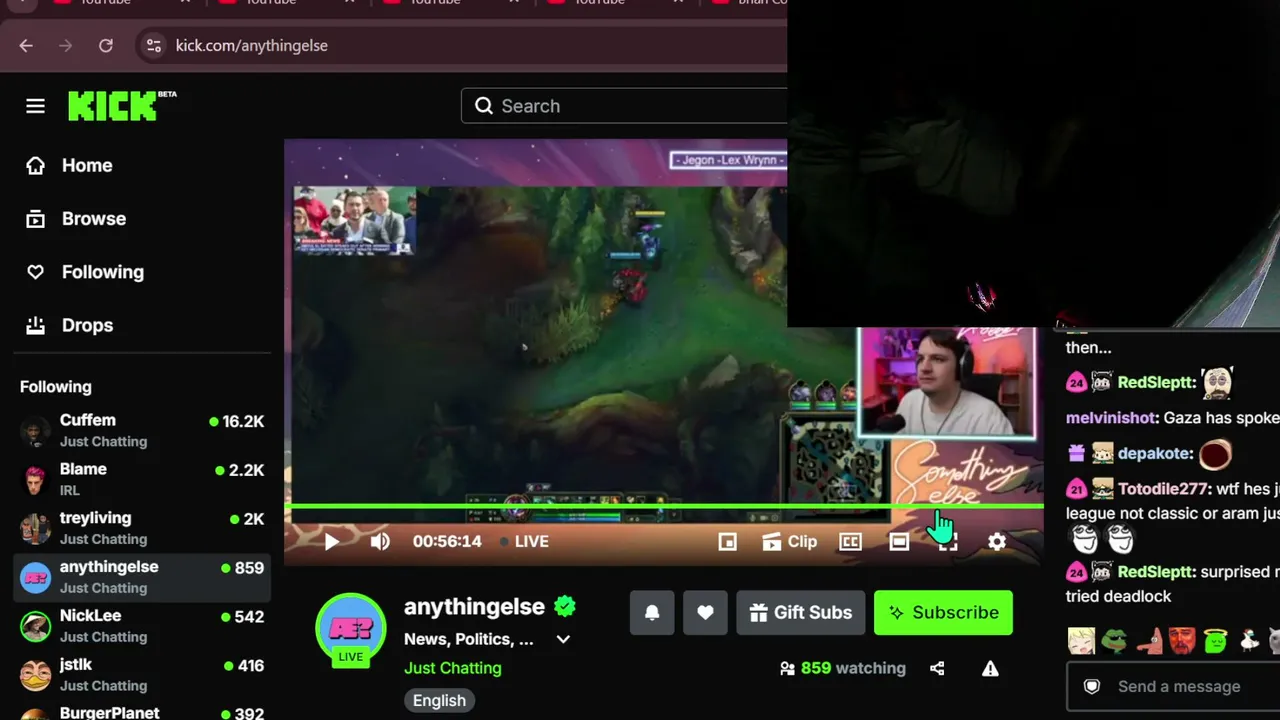The width and height of the screenshot is (1280, 720).
Task: Toggle notifications with the bell button
Action: coord(652,613)
